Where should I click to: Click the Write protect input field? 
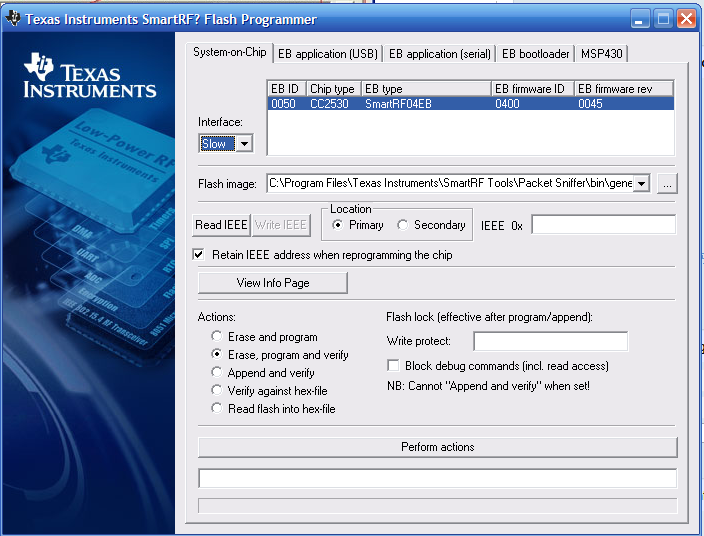551,341
